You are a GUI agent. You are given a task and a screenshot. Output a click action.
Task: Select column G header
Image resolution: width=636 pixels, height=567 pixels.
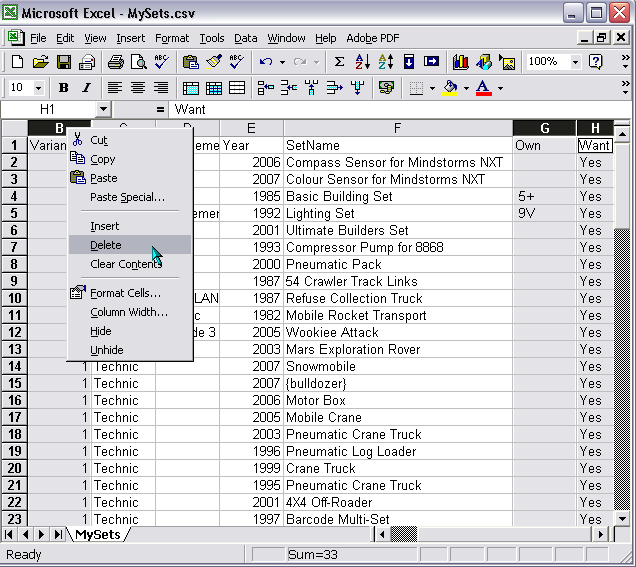(544, 128)
